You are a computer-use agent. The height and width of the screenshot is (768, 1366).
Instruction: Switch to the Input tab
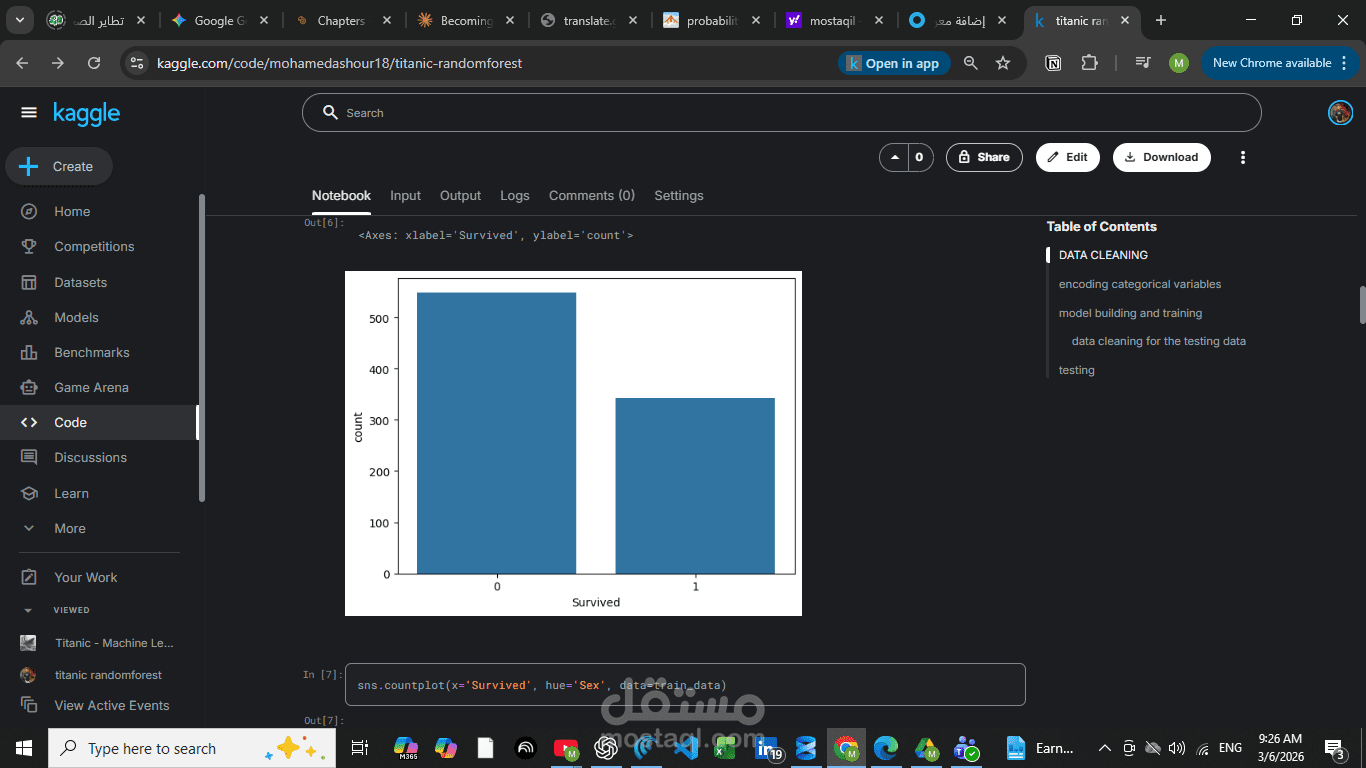[x=405, y=196]
